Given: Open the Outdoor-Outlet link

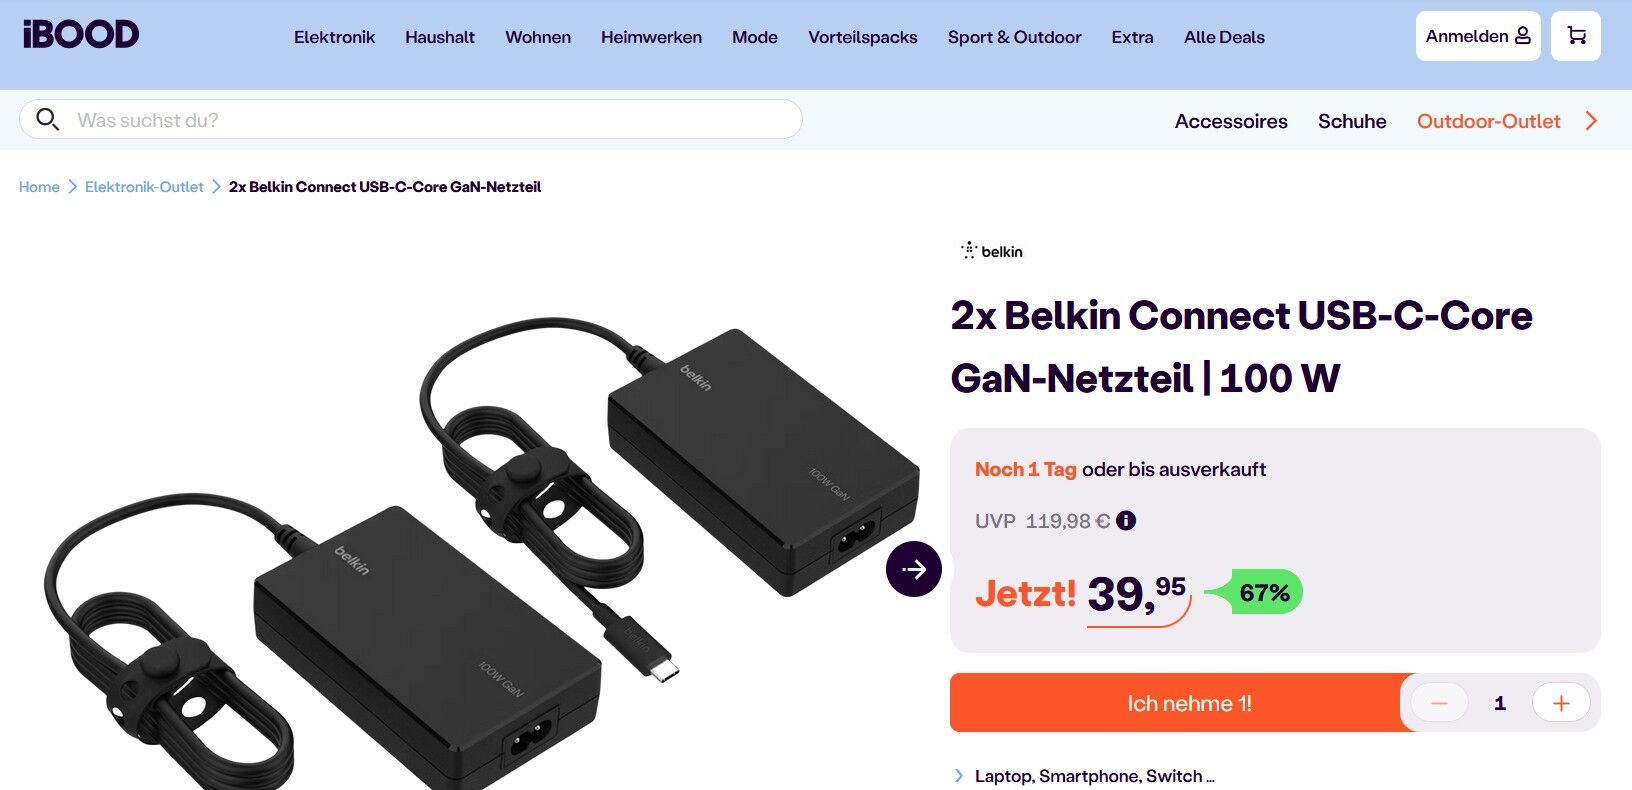Looking at the screenshot, I should [x=1488, y=121].
